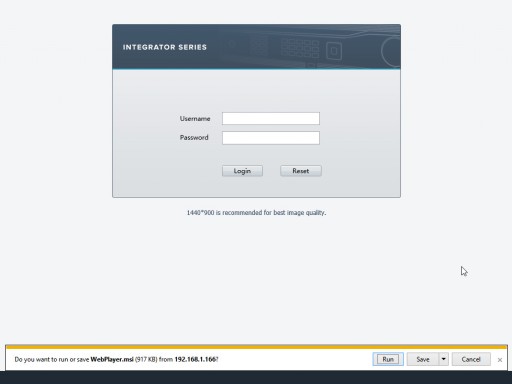Focus the Password text field
Screen dimensions: 512x384
pyautogui.click(x=271, y=138)
